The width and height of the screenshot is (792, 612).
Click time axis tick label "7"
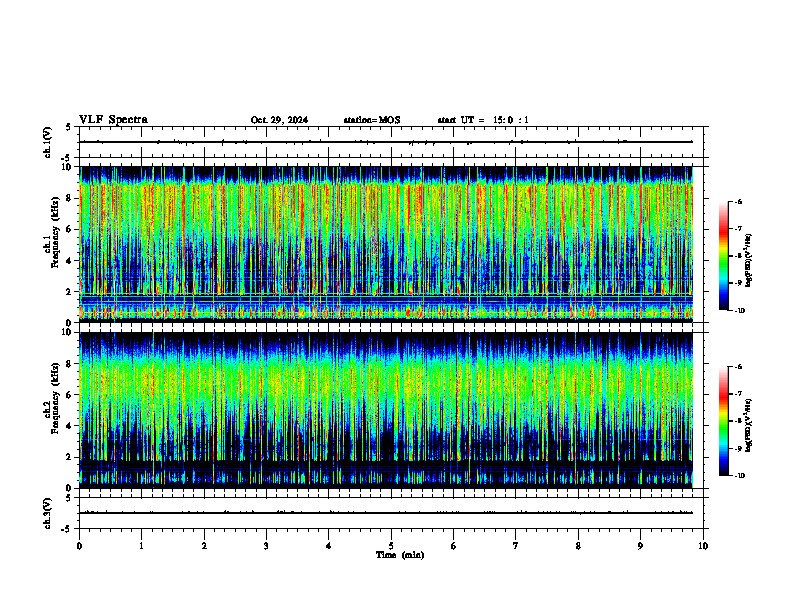tap(516, 546)
